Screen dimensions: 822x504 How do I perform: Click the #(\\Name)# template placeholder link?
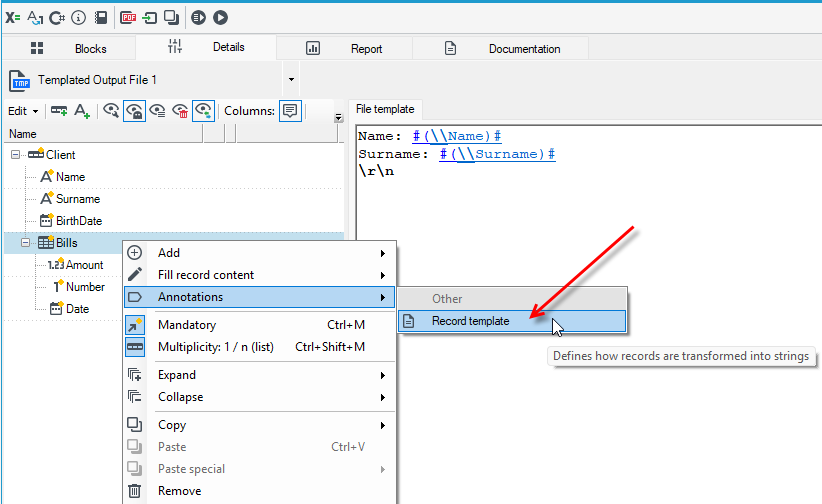click(x=457, y=136)
